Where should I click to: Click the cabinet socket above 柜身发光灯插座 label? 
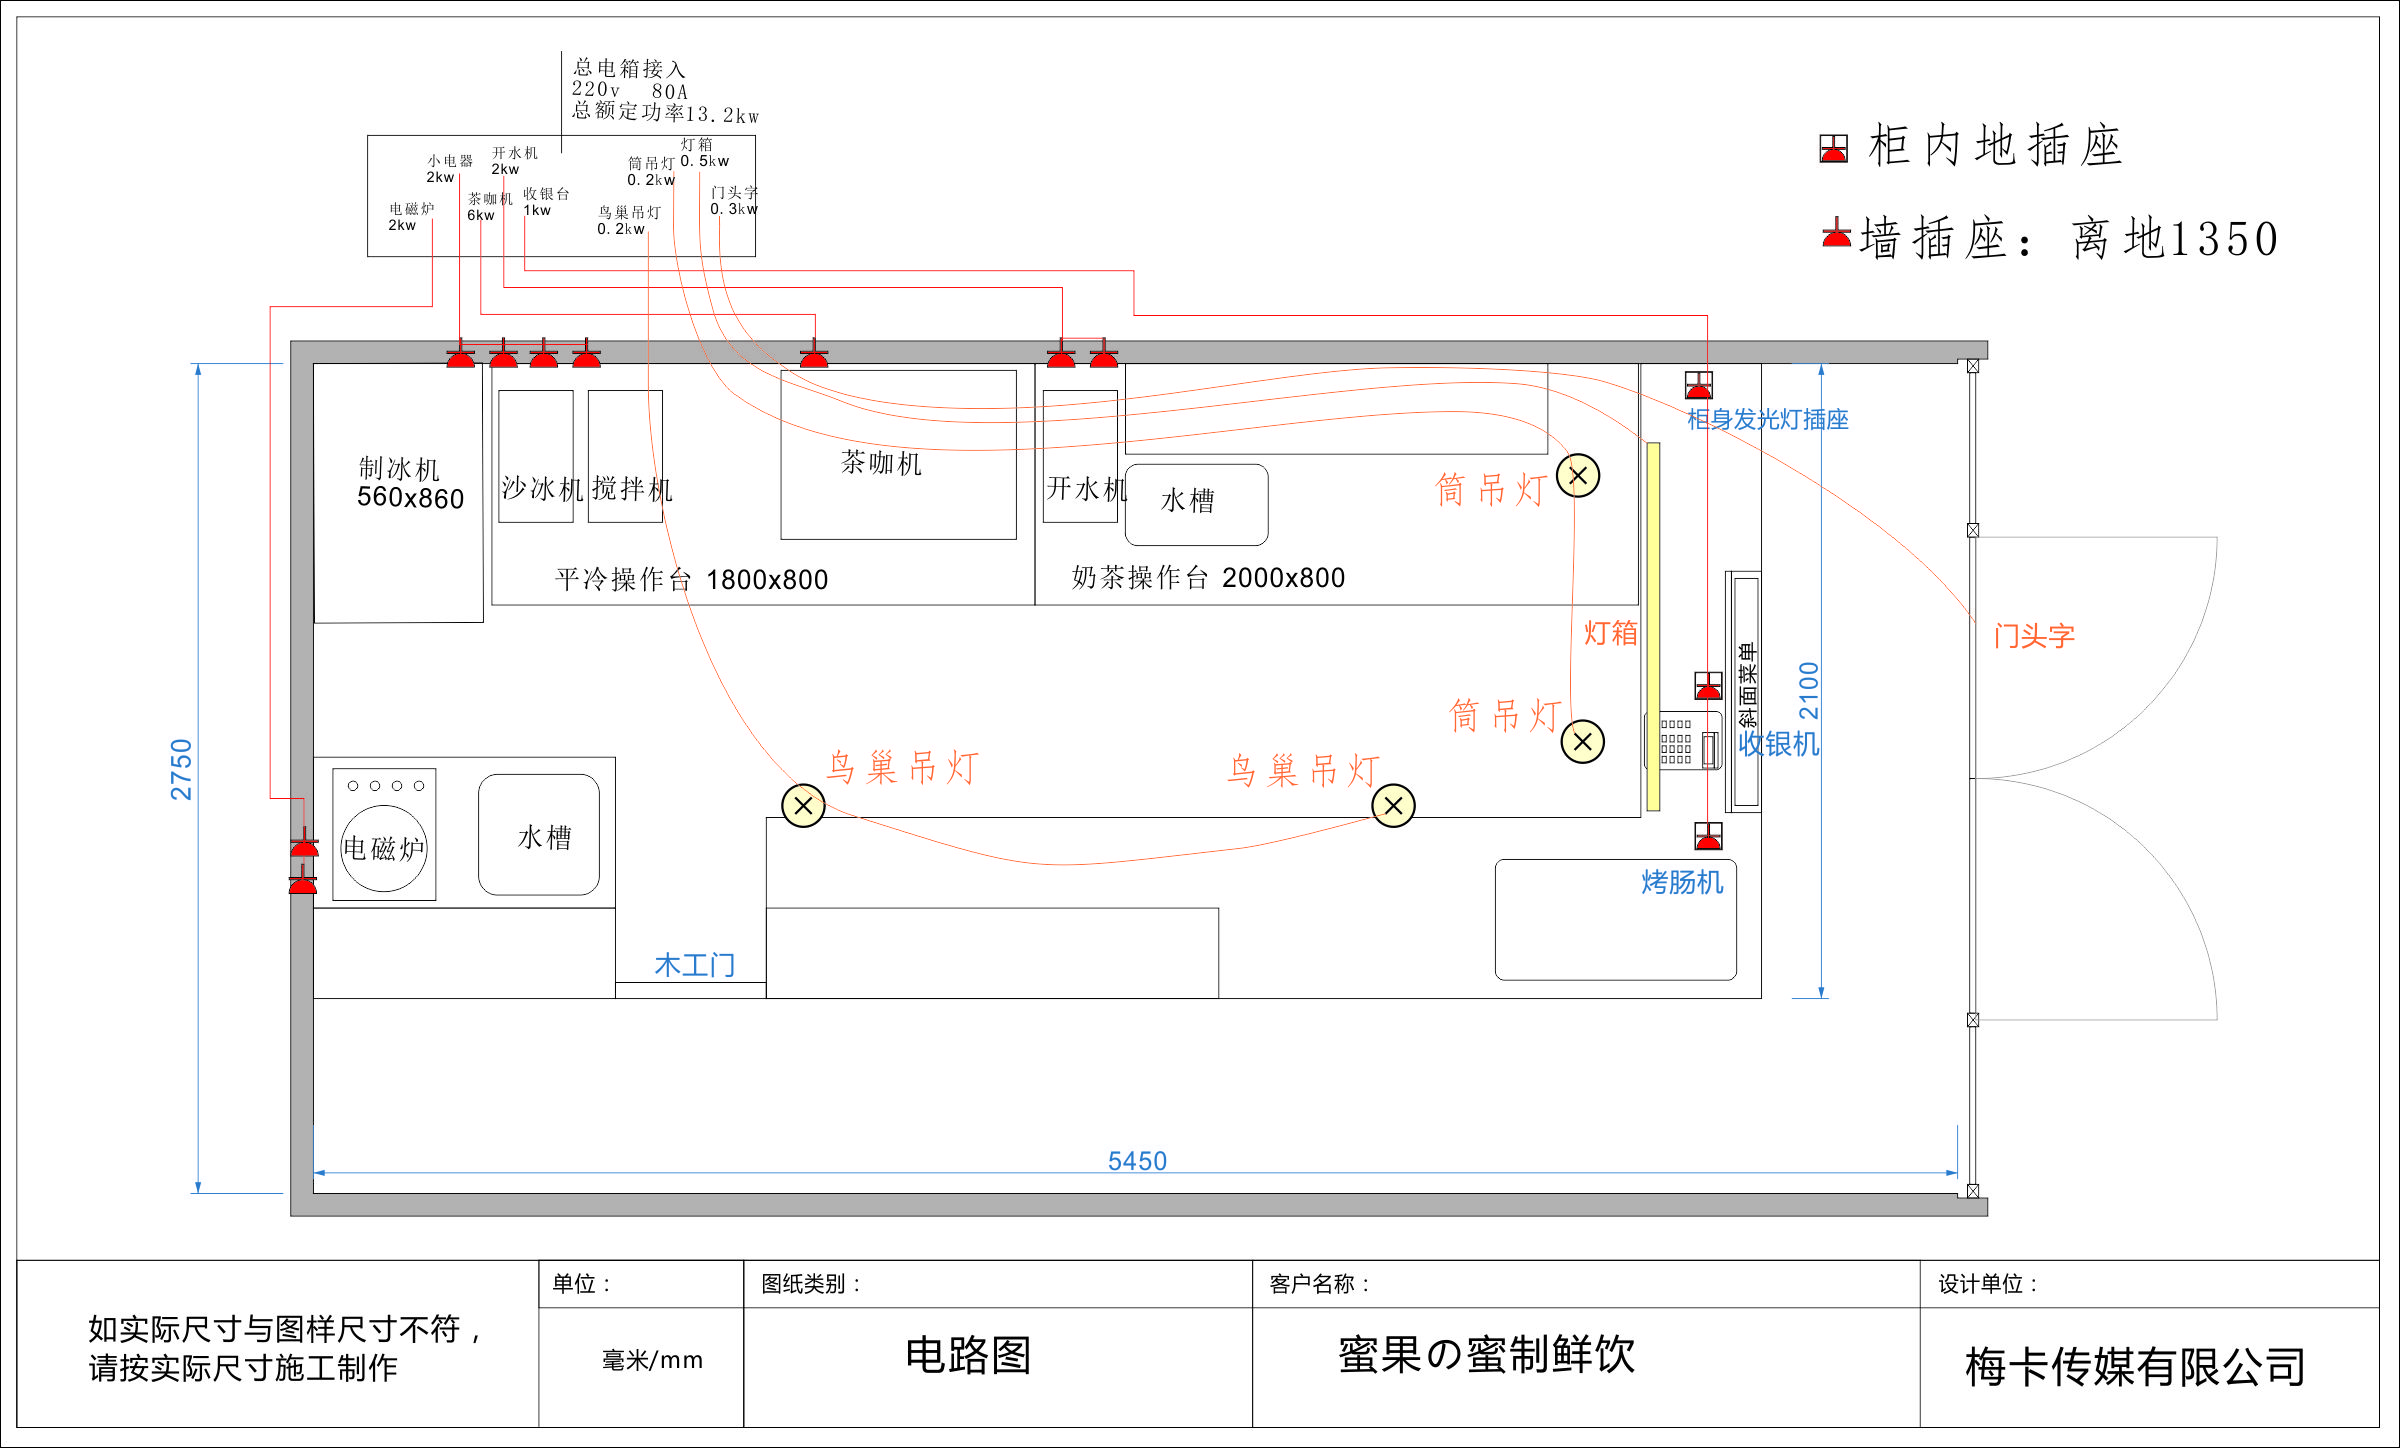[1699, 385]
